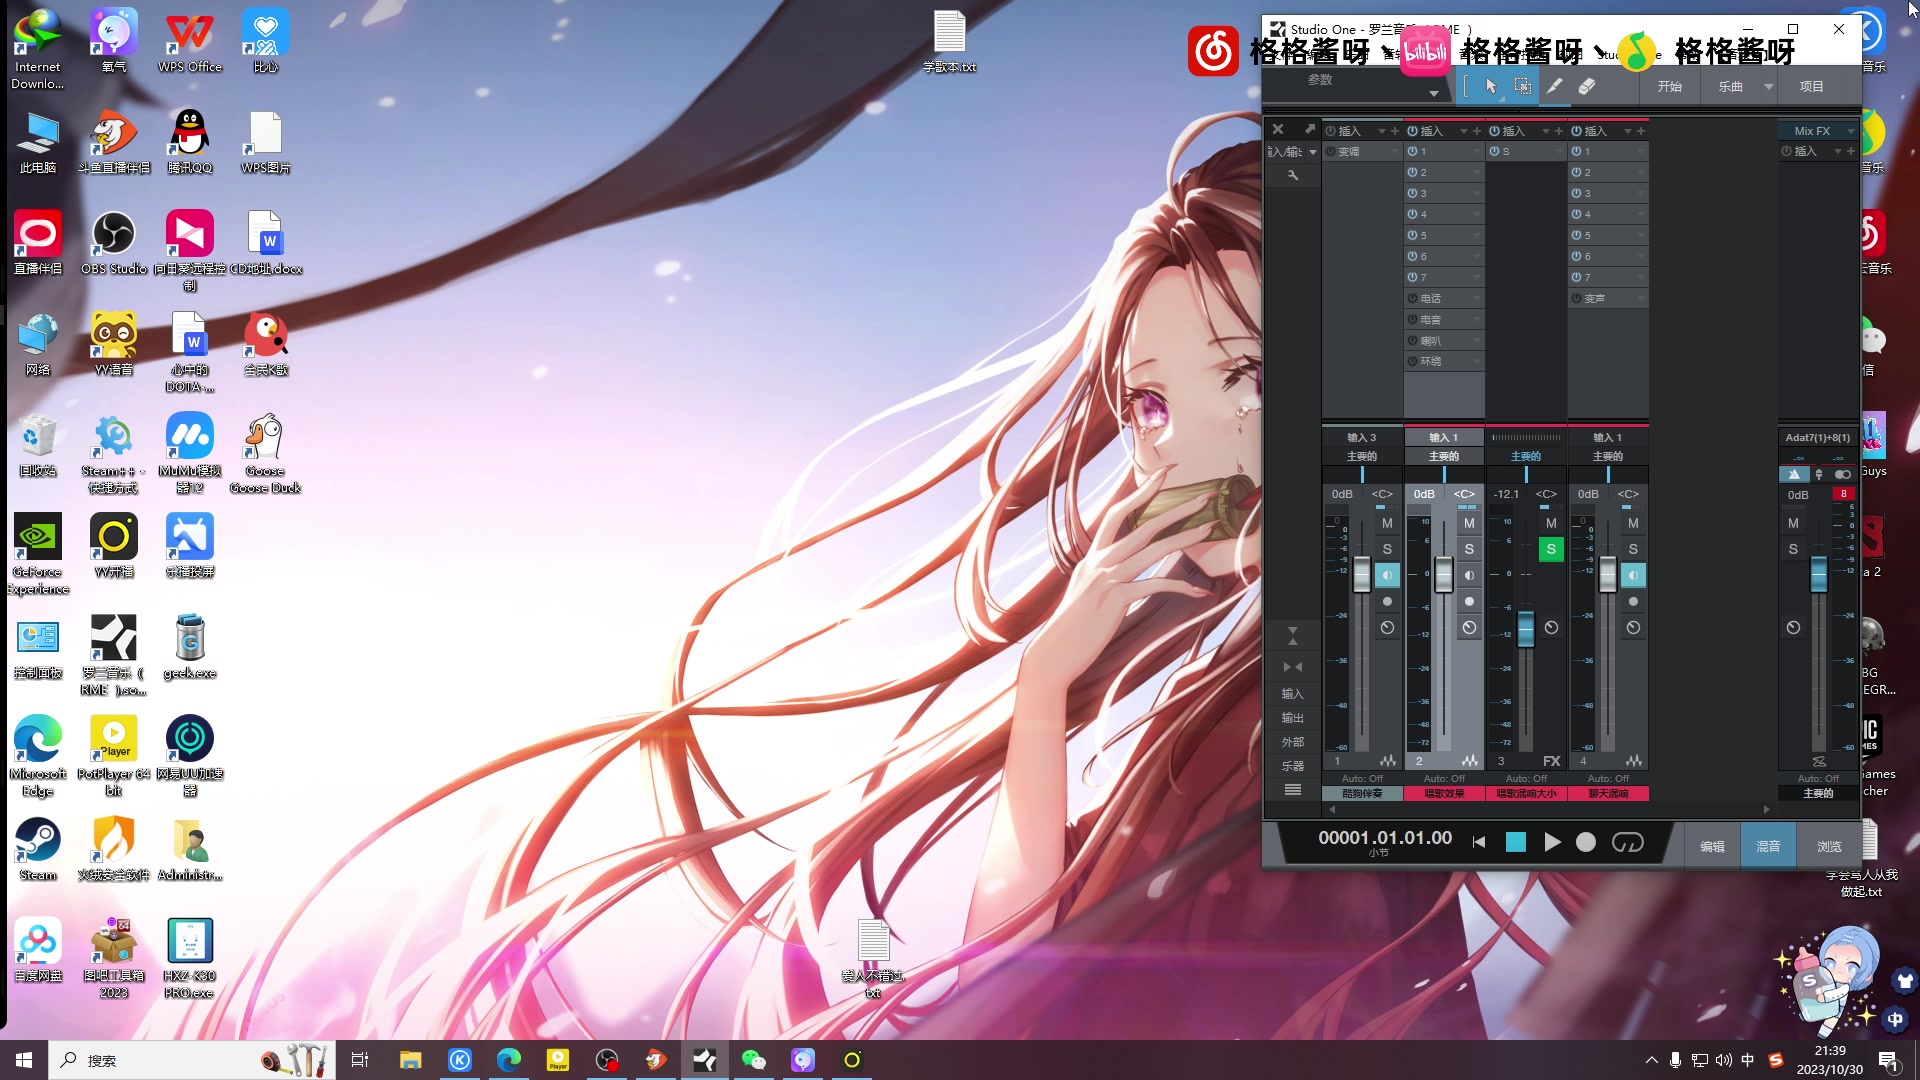This screenshot has width=1920, height=1080.
Task: Solo channel 2 唱歌效果
Action: pos(1469,549)
